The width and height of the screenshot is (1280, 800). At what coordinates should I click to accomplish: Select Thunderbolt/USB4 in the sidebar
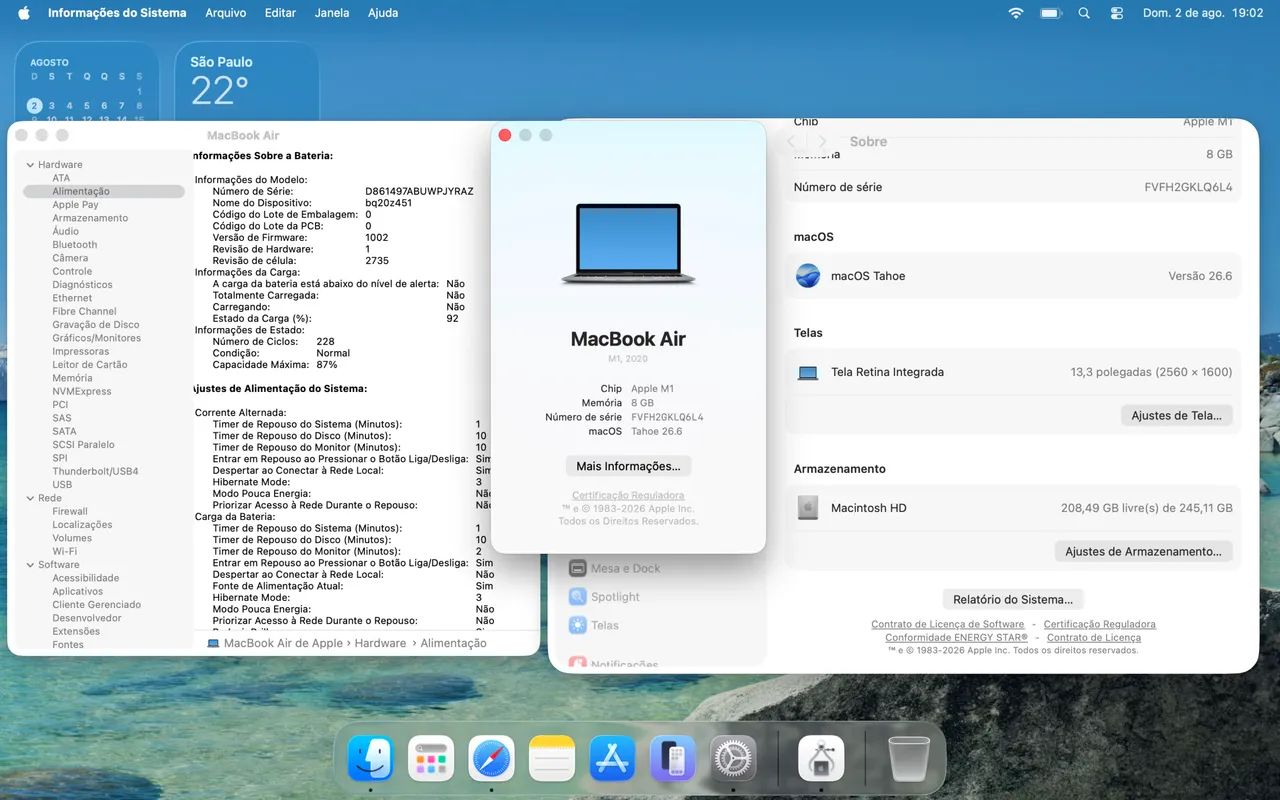[x=95, y=471]
